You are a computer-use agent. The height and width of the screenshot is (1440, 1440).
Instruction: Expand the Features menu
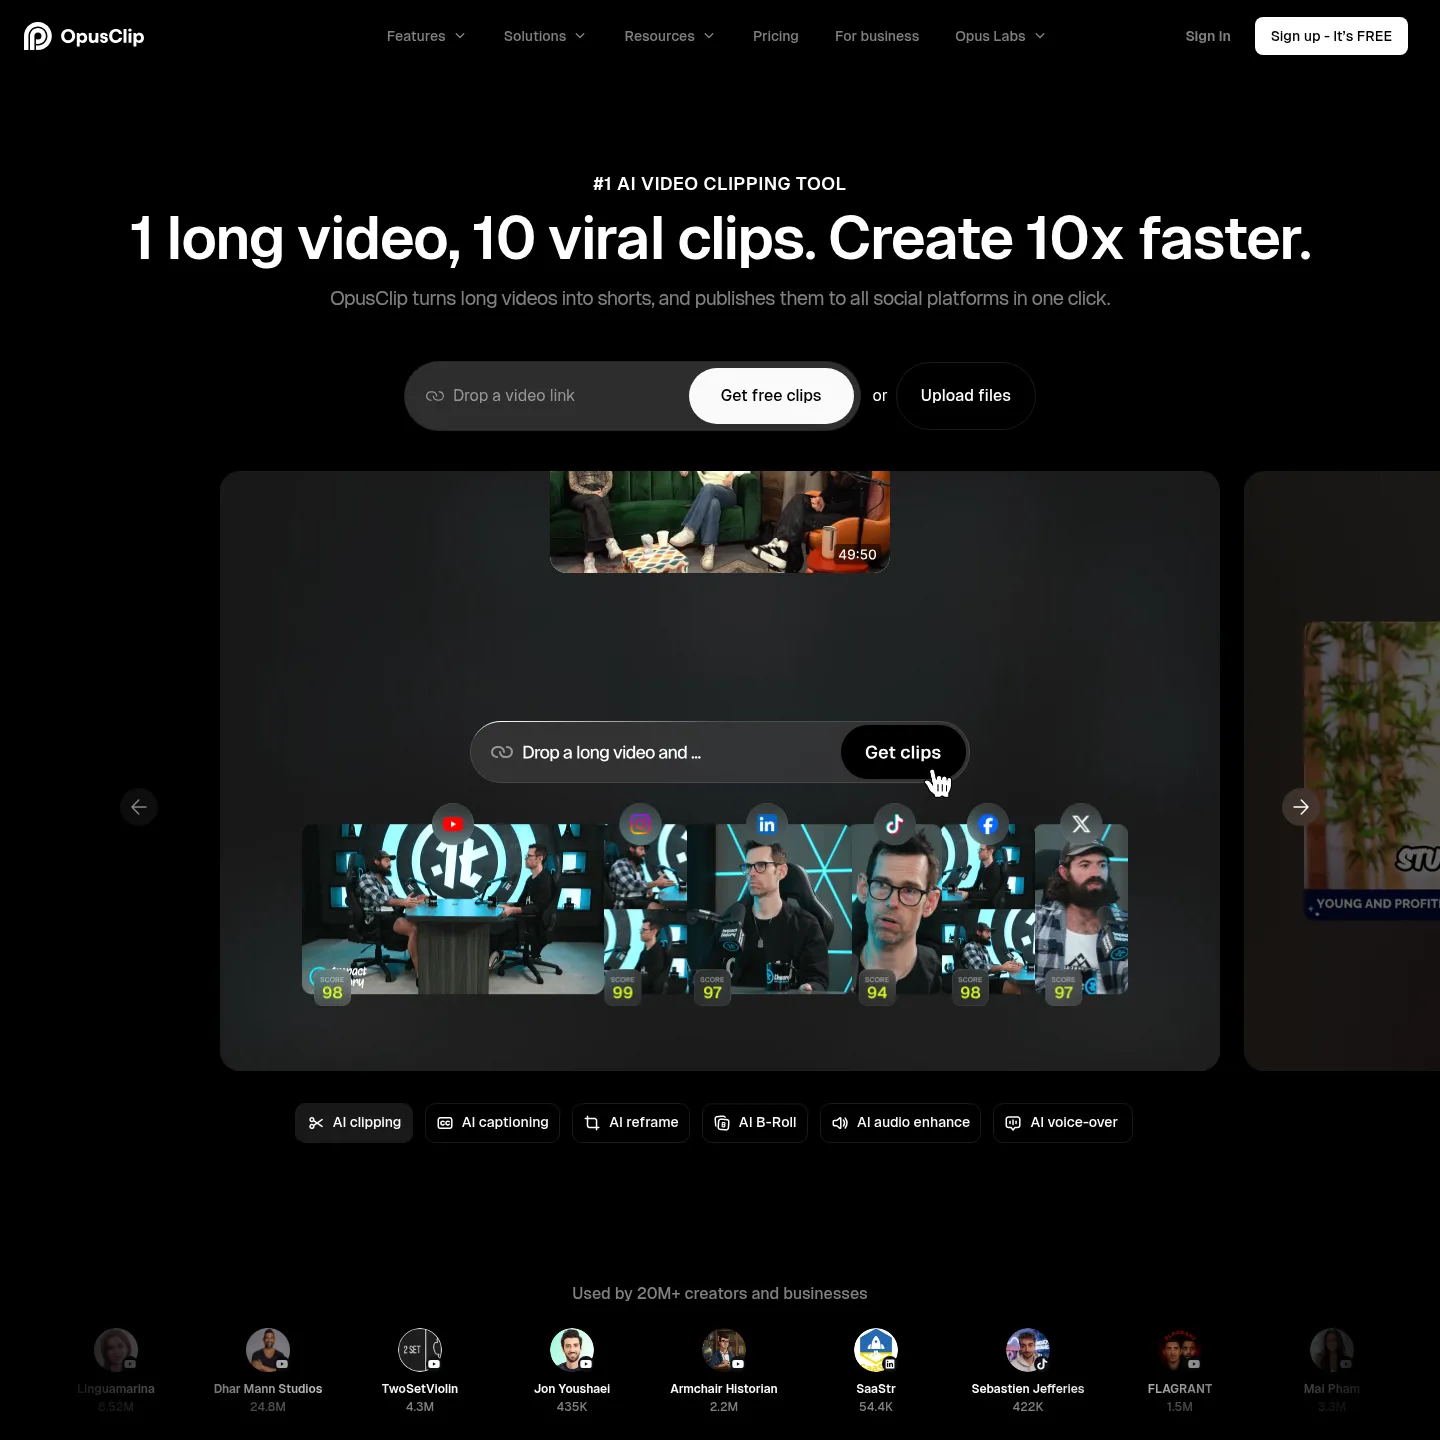point(426,36)
